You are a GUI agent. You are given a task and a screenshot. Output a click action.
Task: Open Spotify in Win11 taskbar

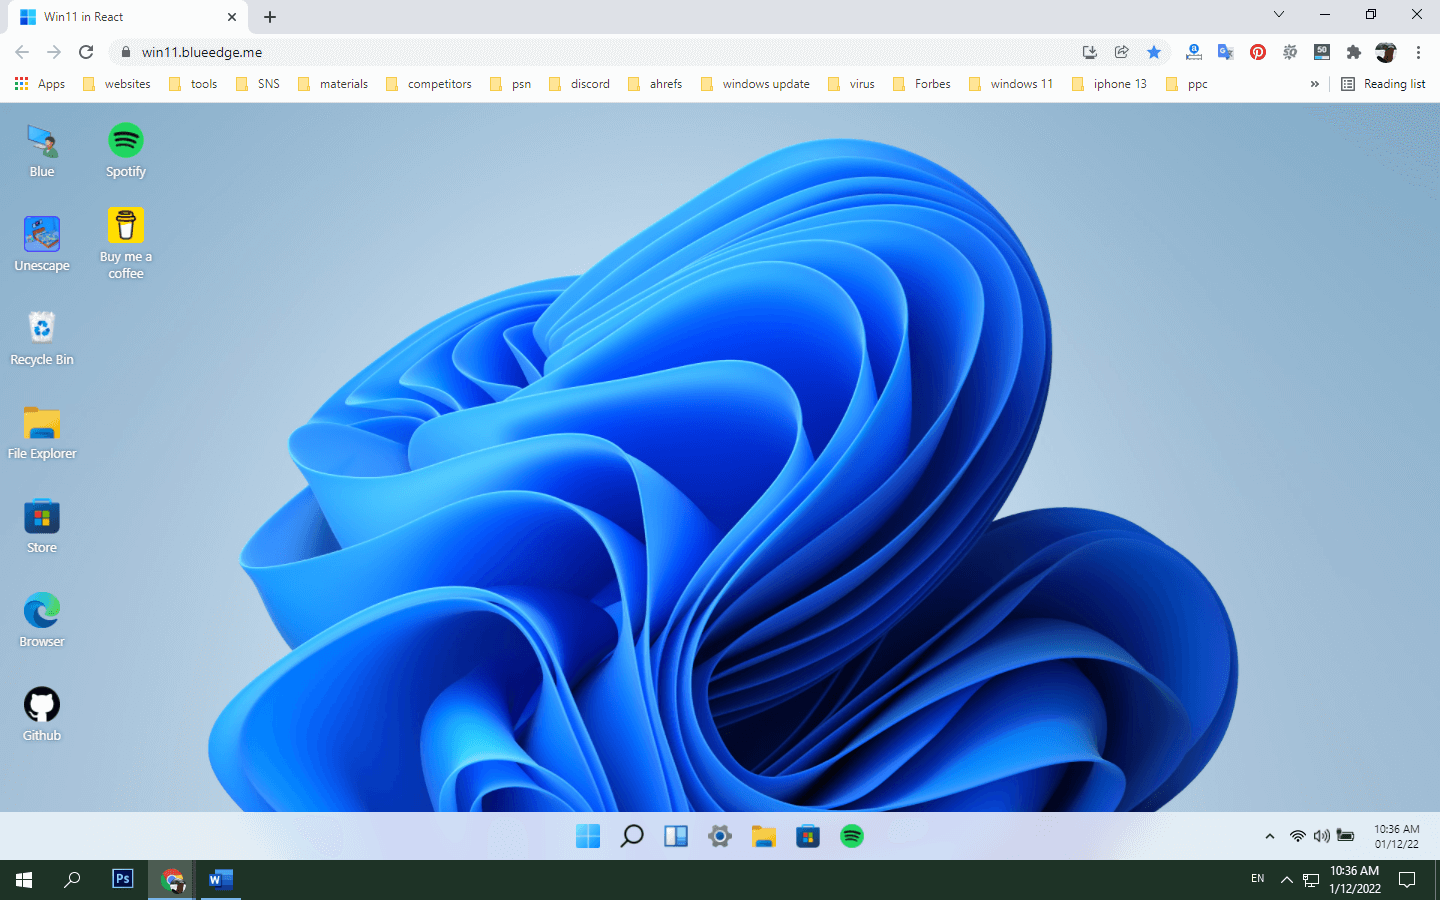(x=852, y=836)
